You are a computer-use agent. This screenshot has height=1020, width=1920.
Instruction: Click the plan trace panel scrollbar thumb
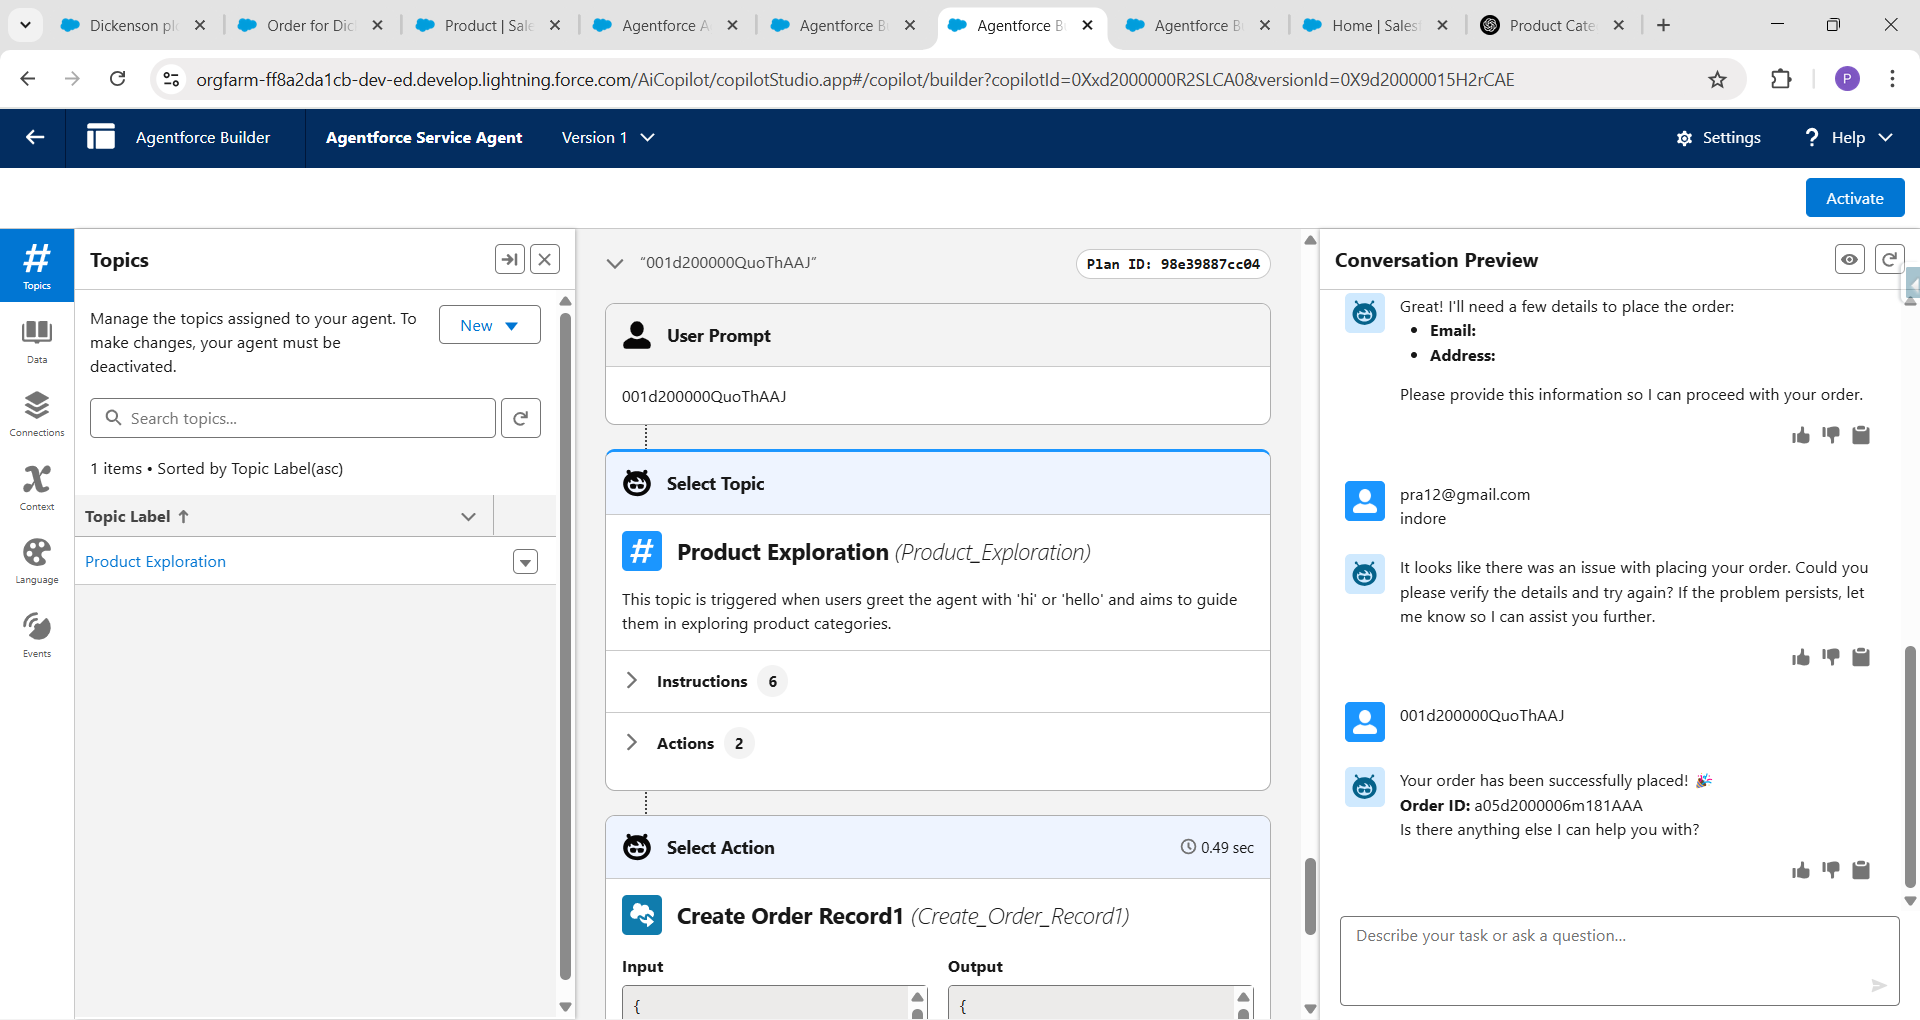(1310, 895)
